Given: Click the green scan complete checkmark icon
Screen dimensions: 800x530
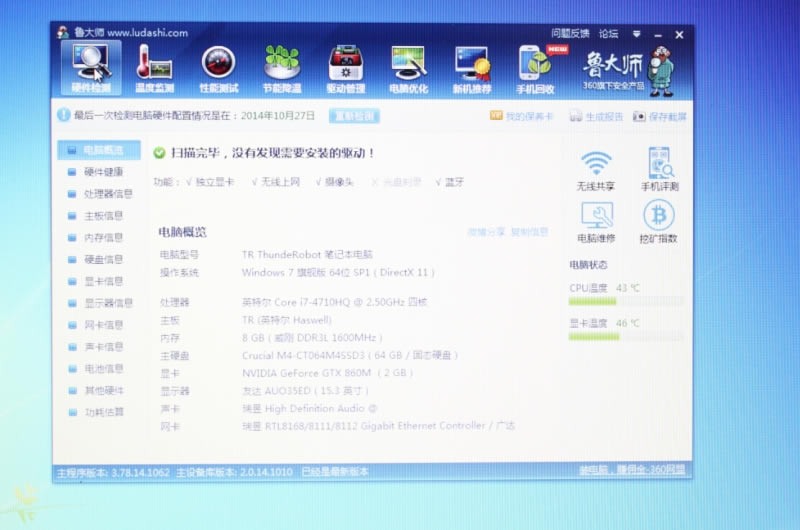Looking at the screenshot, I should tap(159, 153).
